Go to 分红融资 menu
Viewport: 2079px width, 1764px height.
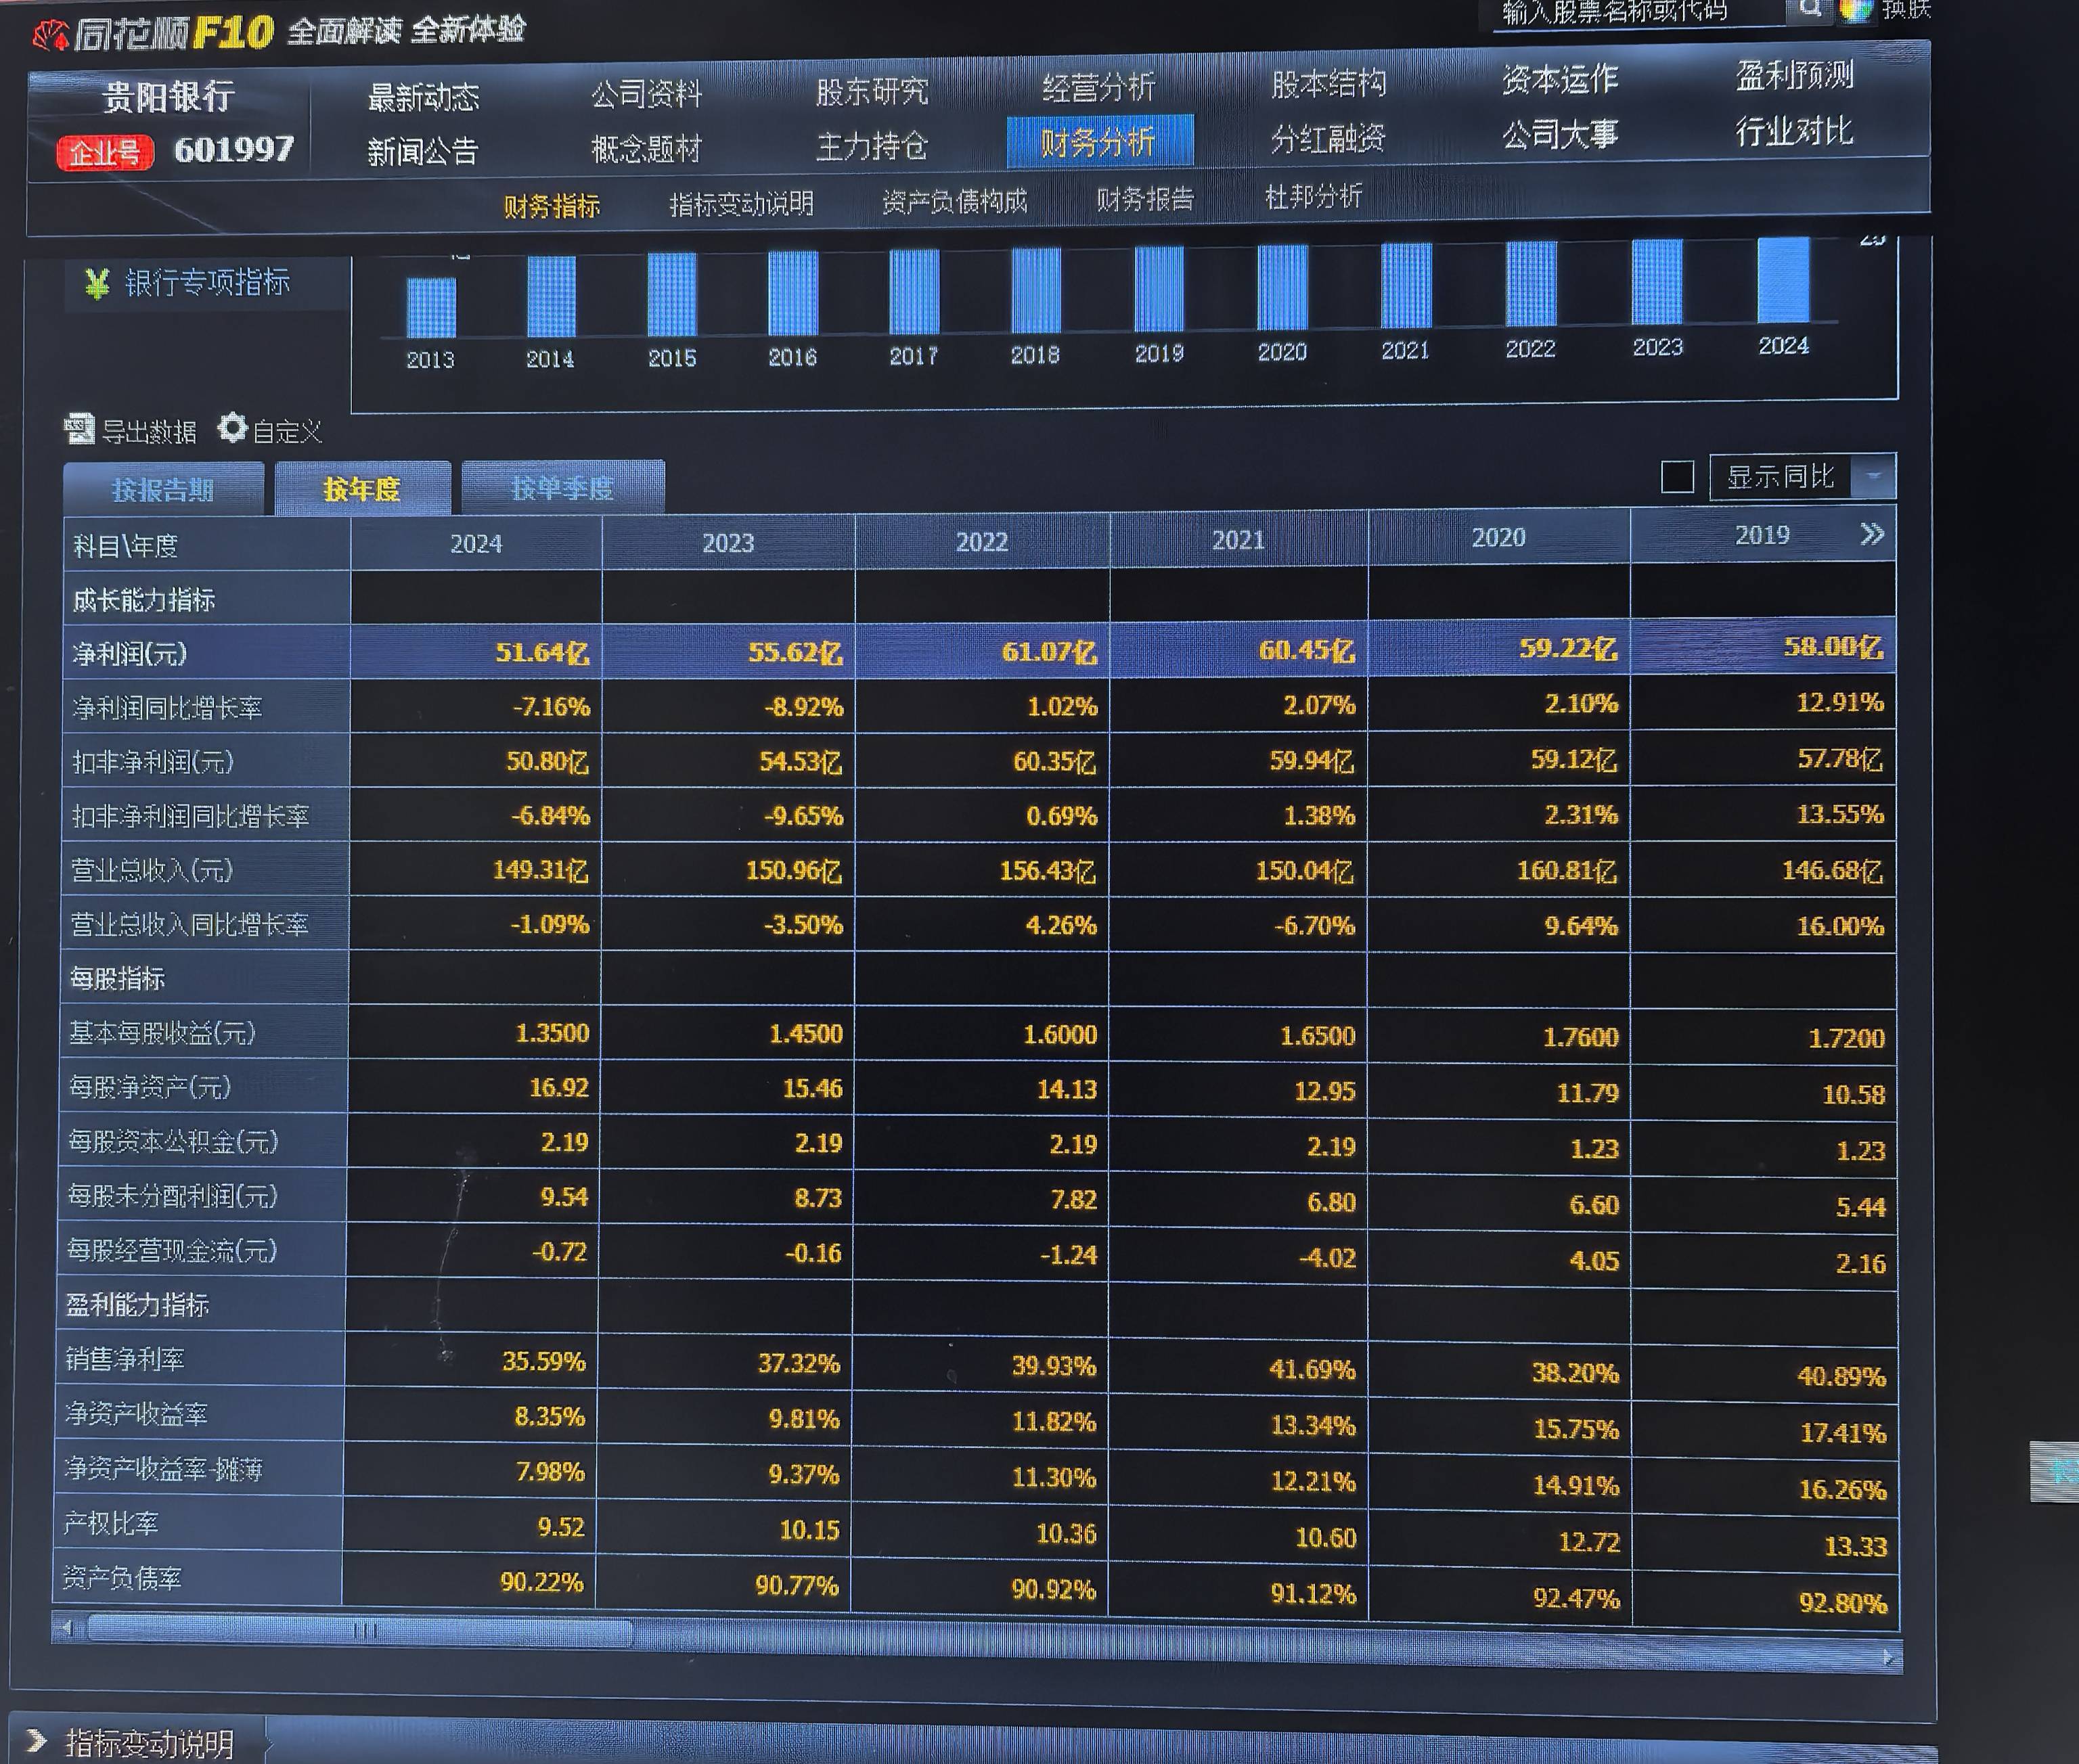tap(1328, 138)
